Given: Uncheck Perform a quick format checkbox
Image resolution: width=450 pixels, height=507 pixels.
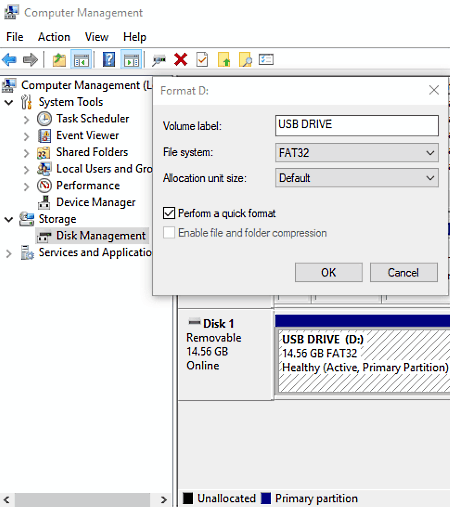Looking at the screenshot, I should (x=169, y=213).
